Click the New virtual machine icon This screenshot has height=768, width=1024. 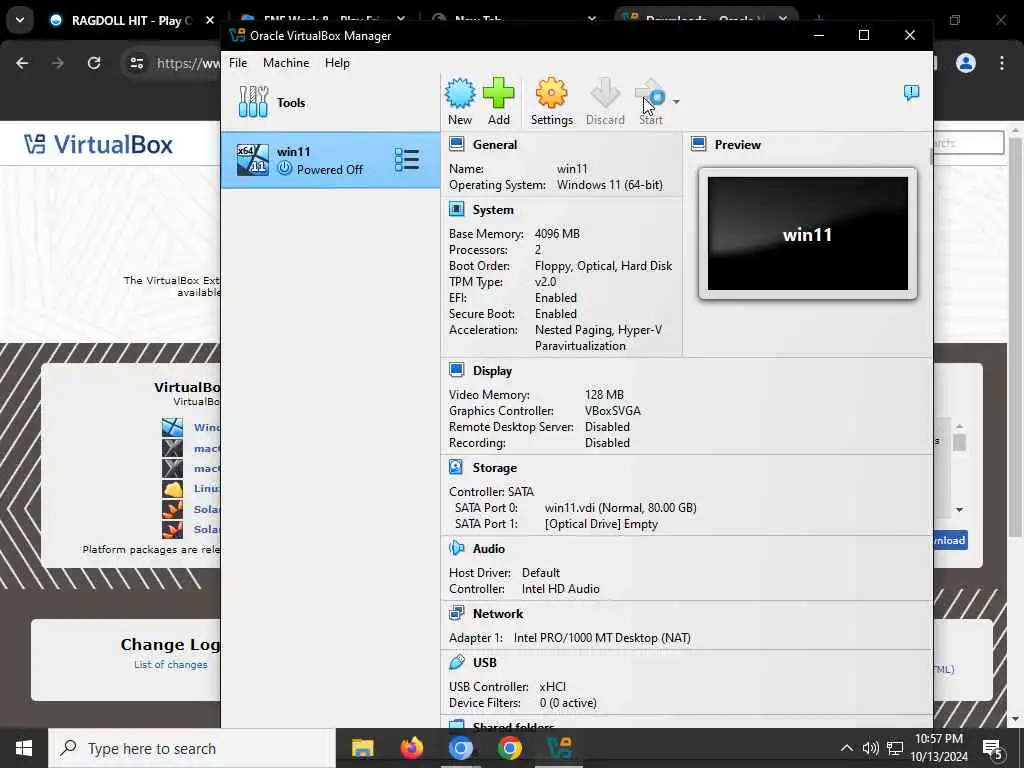(x=460, y=101)
